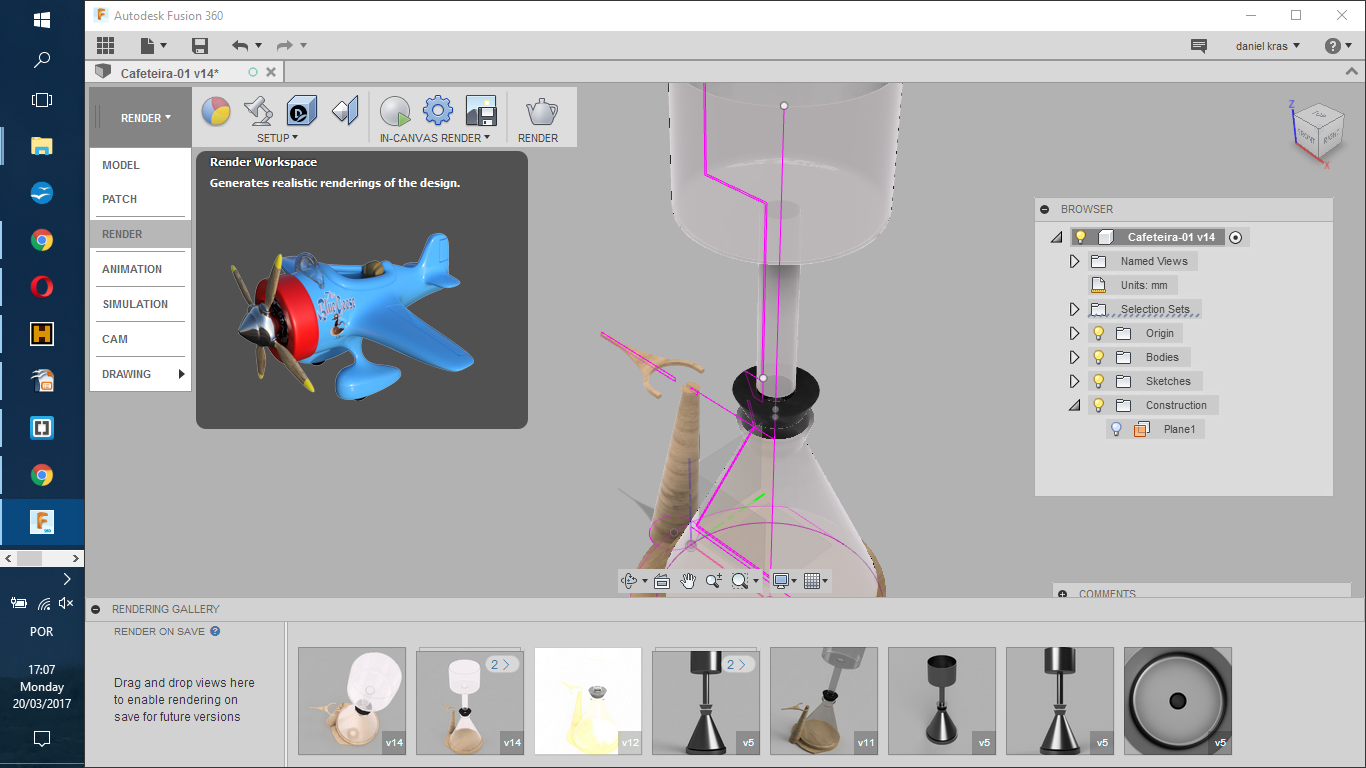The width and height of the screenshot is (1366, 768).
Task: Show Plane1 using its lightbulb
Action: 1117,429
